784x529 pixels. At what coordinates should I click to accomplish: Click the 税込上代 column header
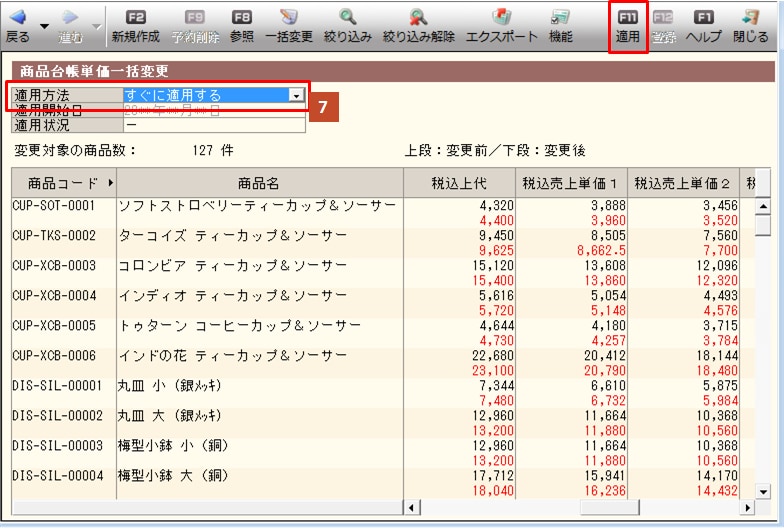[x=459, y=183]
